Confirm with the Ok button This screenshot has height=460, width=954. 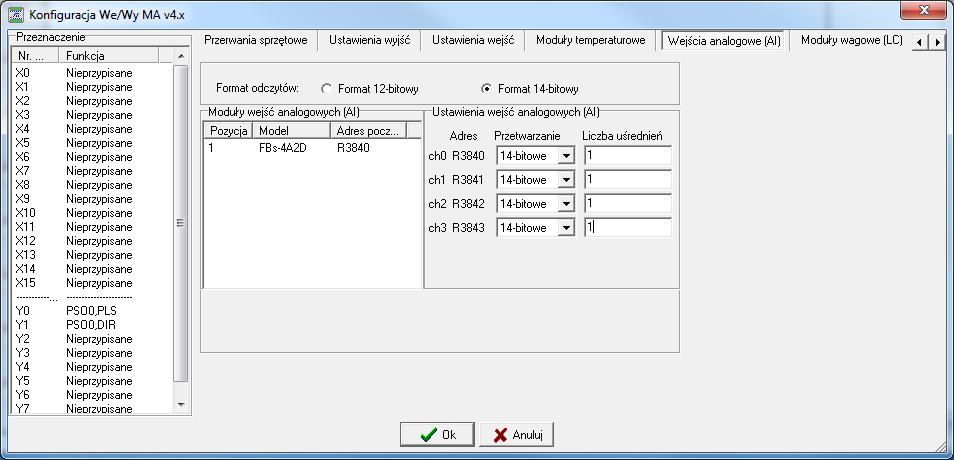(x=437, y=434)
